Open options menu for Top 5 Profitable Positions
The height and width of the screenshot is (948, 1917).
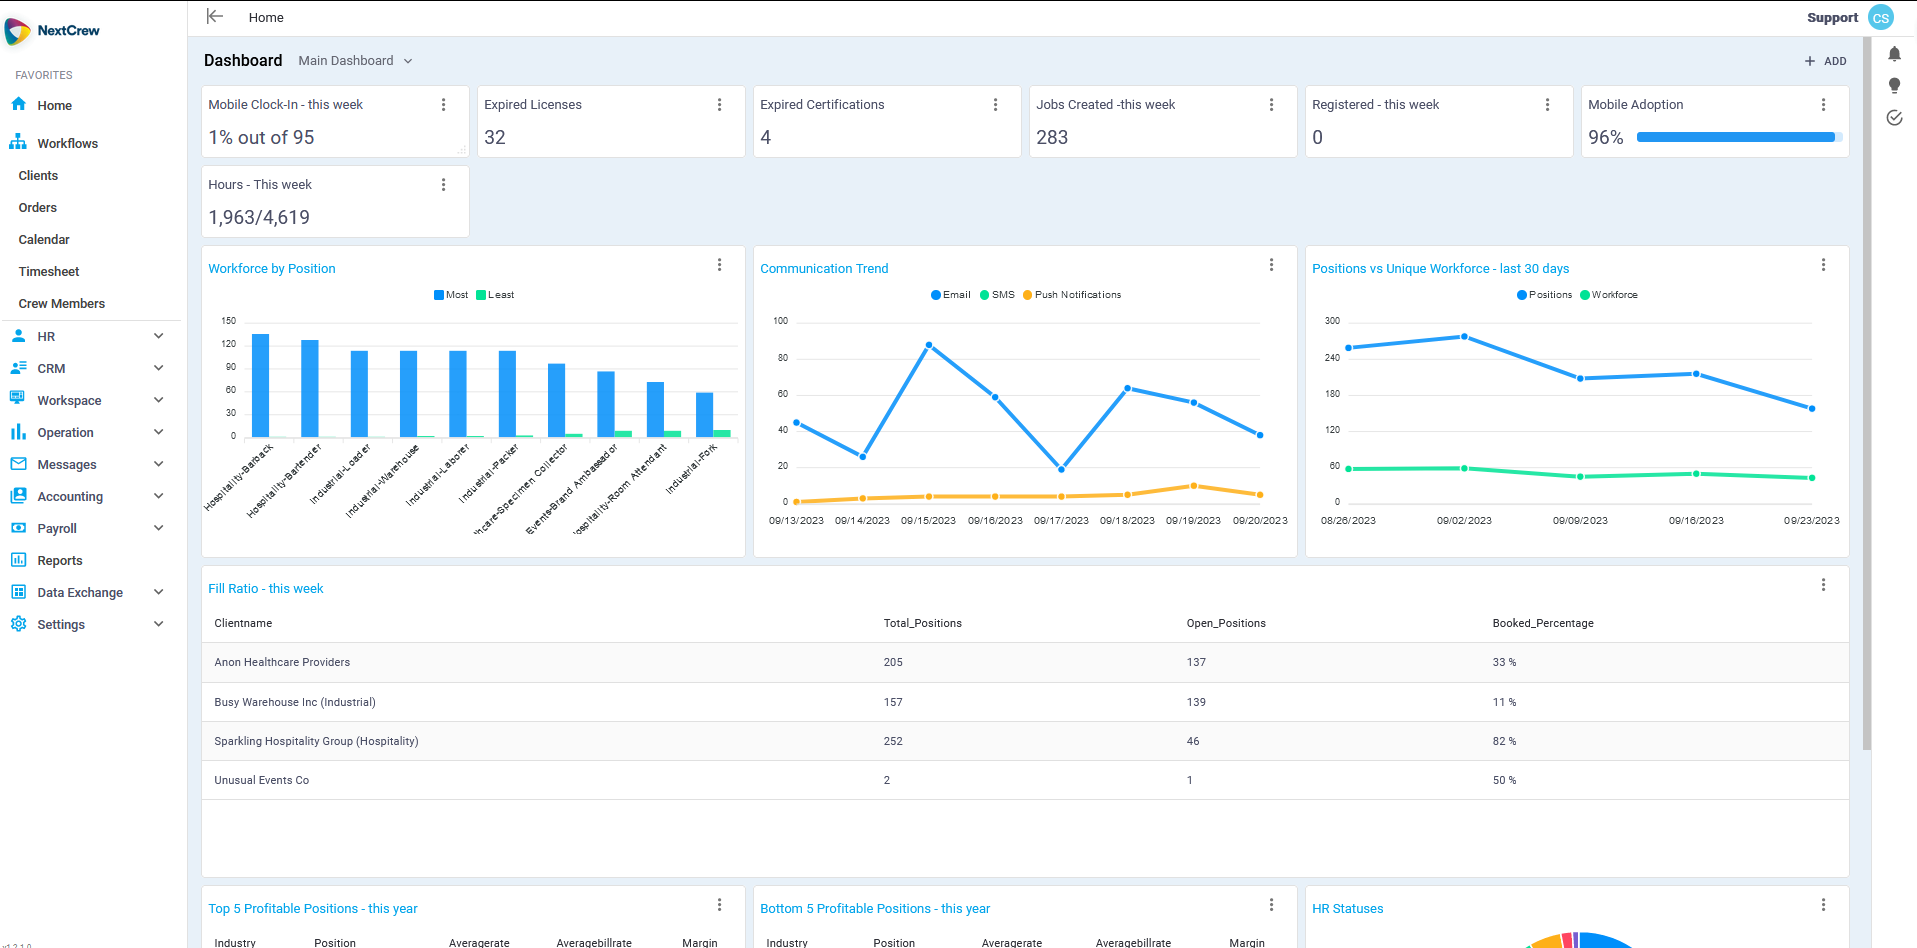point(720,905)
